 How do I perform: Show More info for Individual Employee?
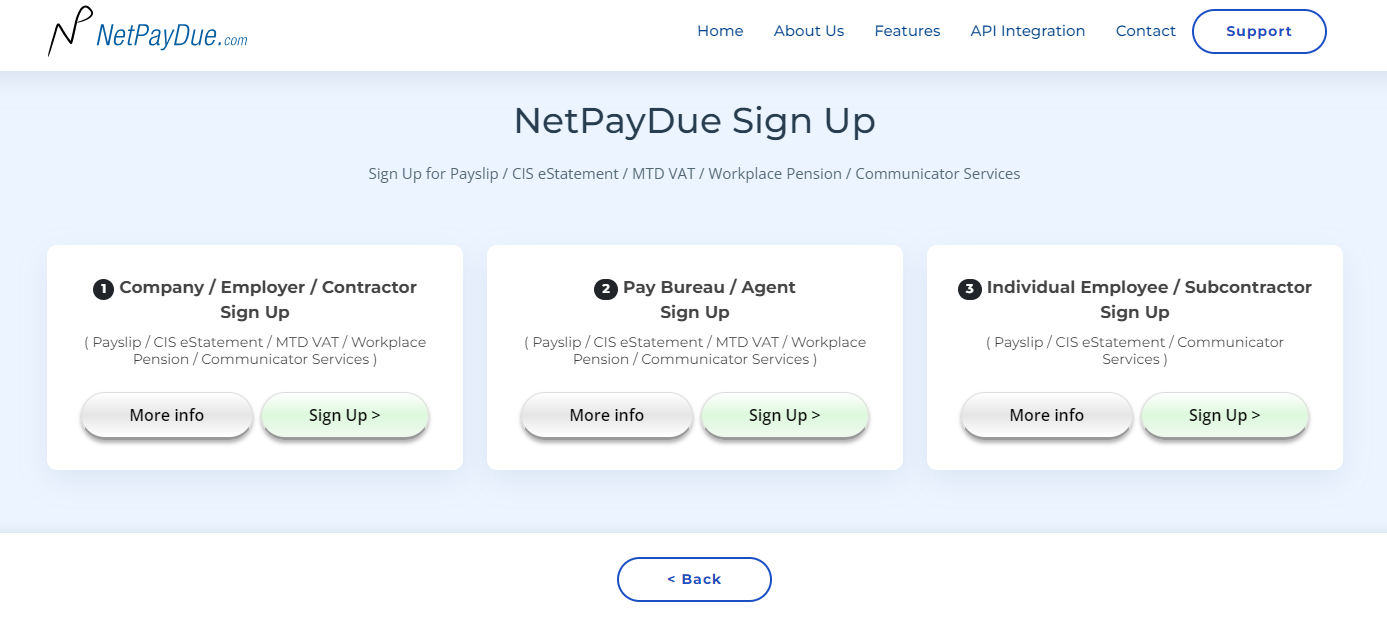coord(1047,415)
